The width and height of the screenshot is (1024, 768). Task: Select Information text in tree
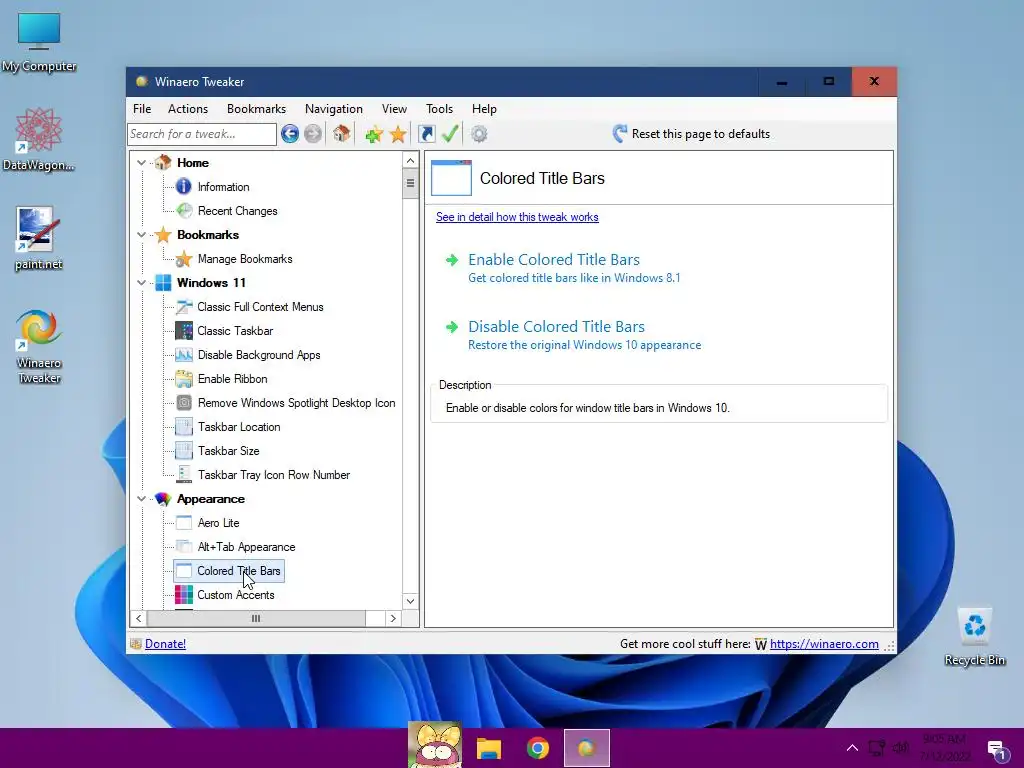point(223,187)
